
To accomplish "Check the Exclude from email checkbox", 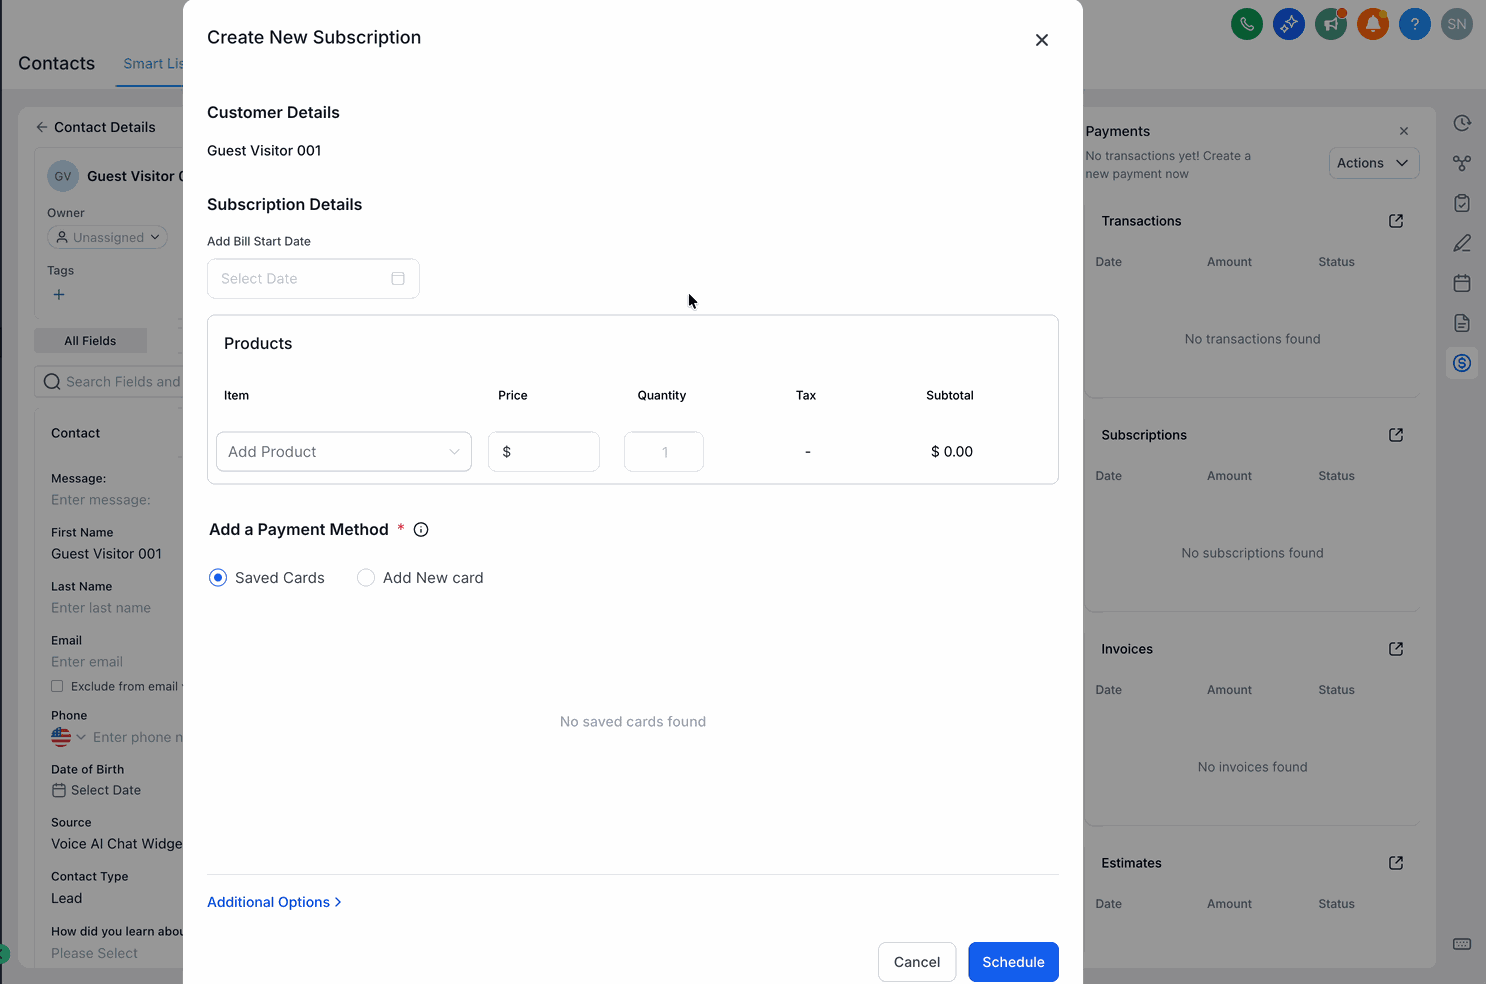I will click(x=57, y=687).
